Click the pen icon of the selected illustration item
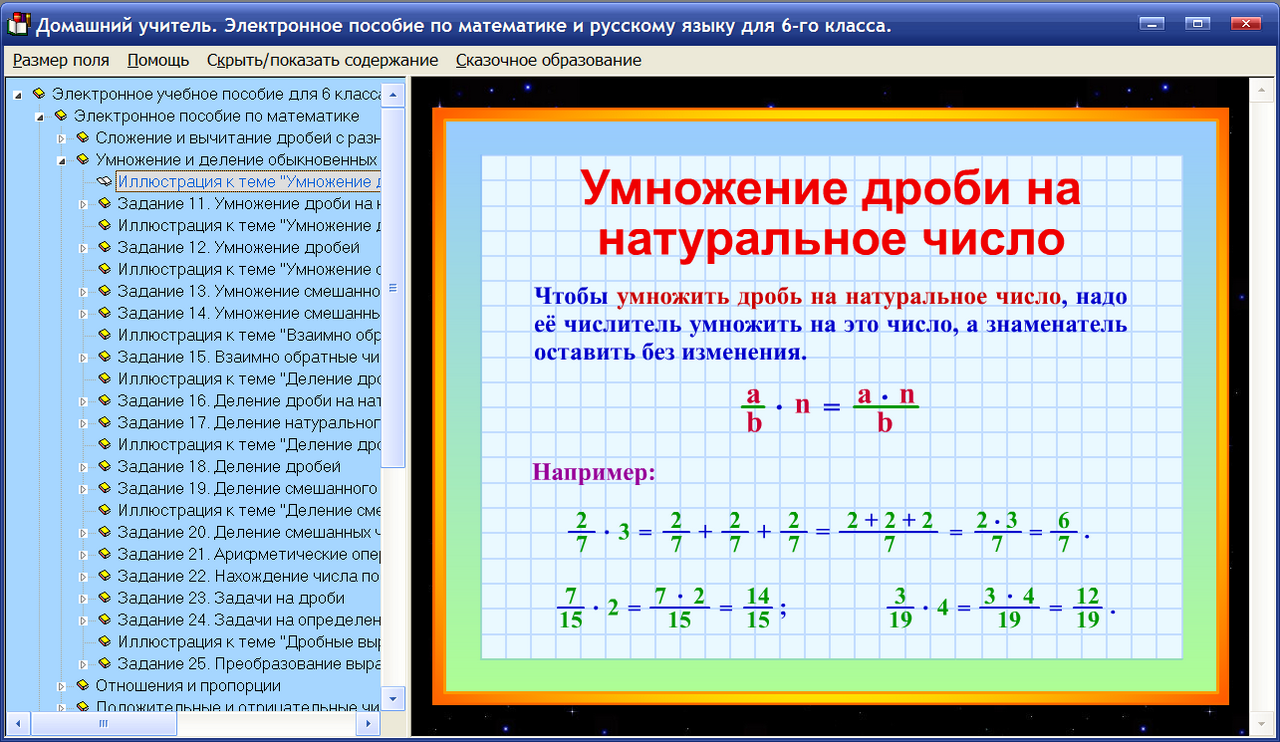Screen dimensions: 1280x742 tap(104, 181)
